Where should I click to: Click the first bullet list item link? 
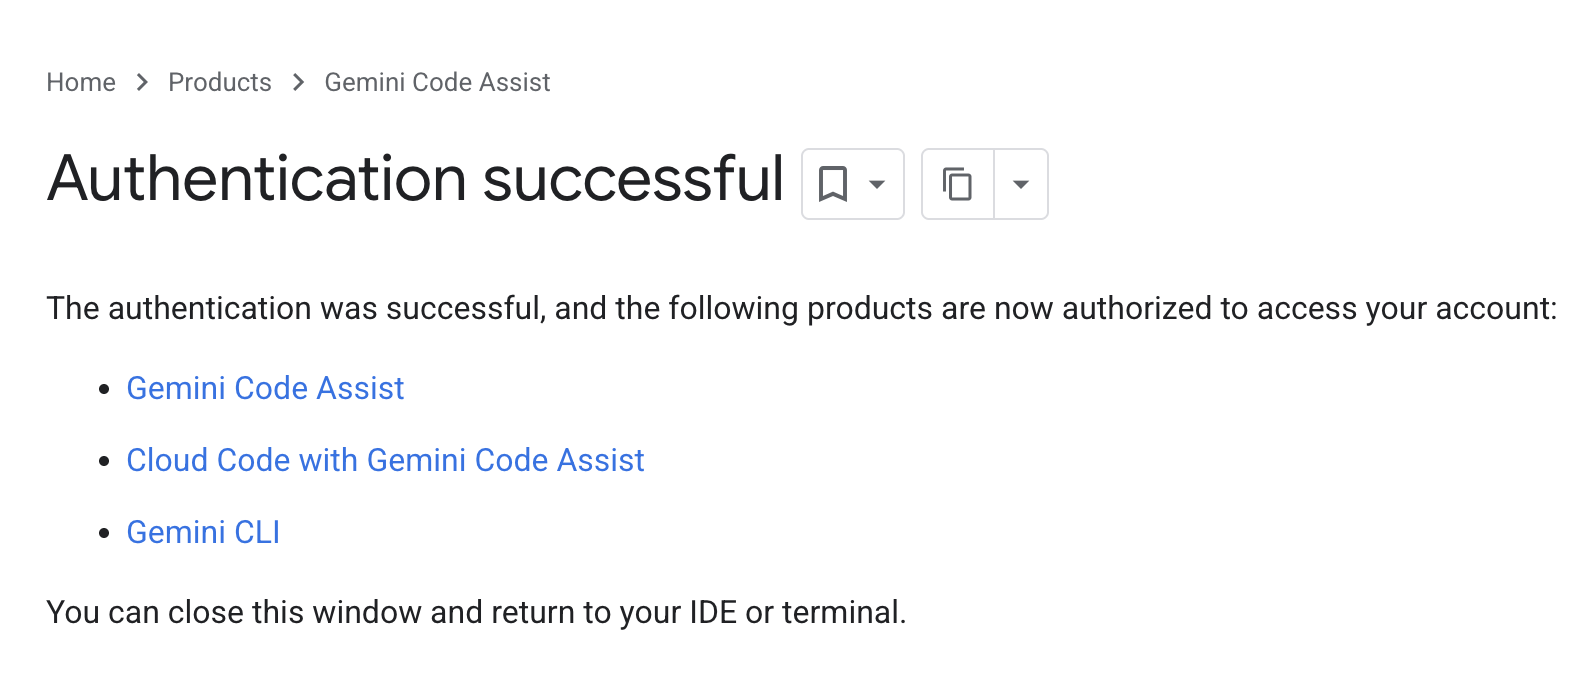[264, 389]
